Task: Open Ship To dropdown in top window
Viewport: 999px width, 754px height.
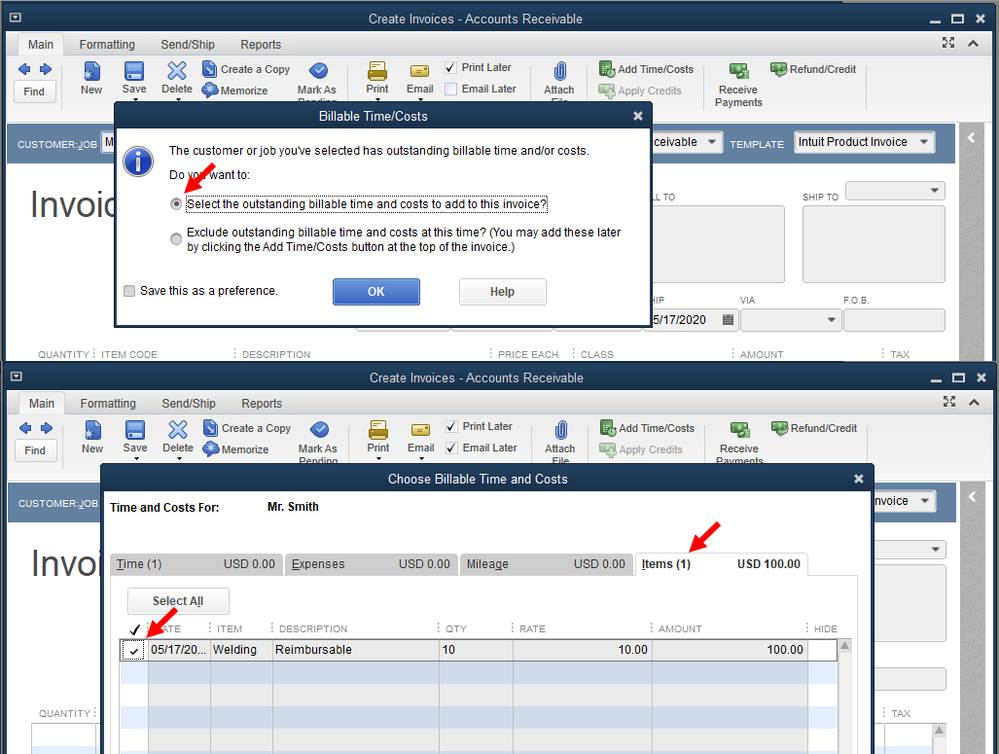Action: click(x=934, y=191)
